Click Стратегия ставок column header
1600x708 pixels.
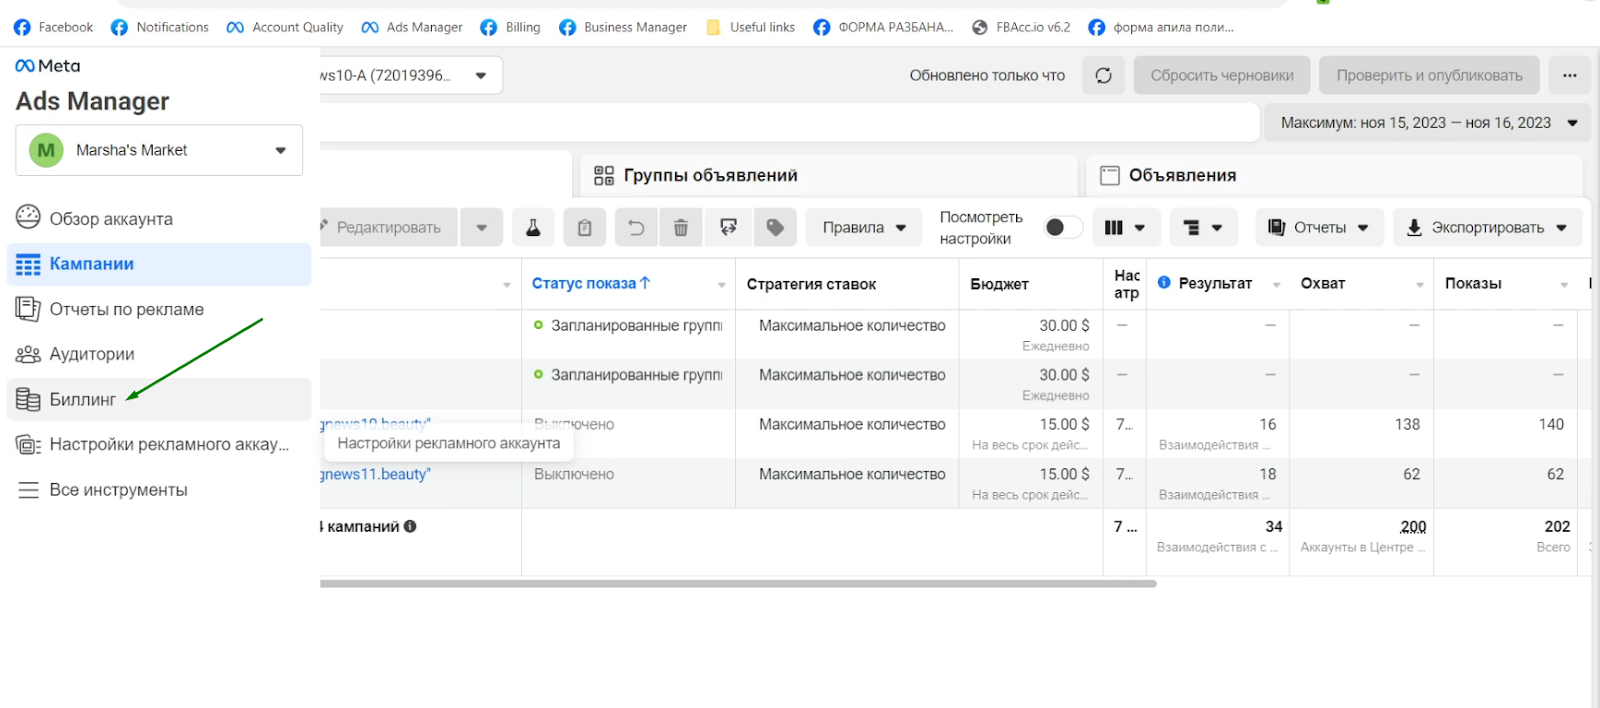tap(811, 284)
